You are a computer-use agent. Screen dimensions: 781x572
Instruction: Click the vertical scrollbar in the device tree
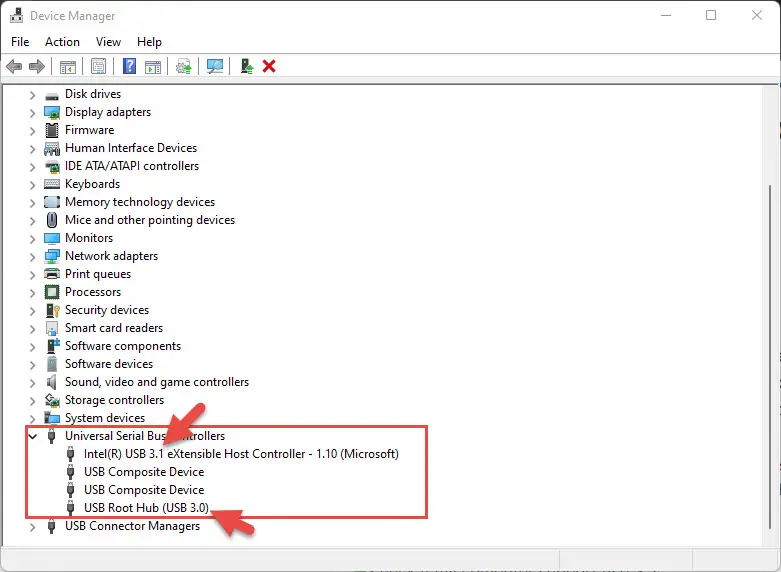[x=770, y=356]
